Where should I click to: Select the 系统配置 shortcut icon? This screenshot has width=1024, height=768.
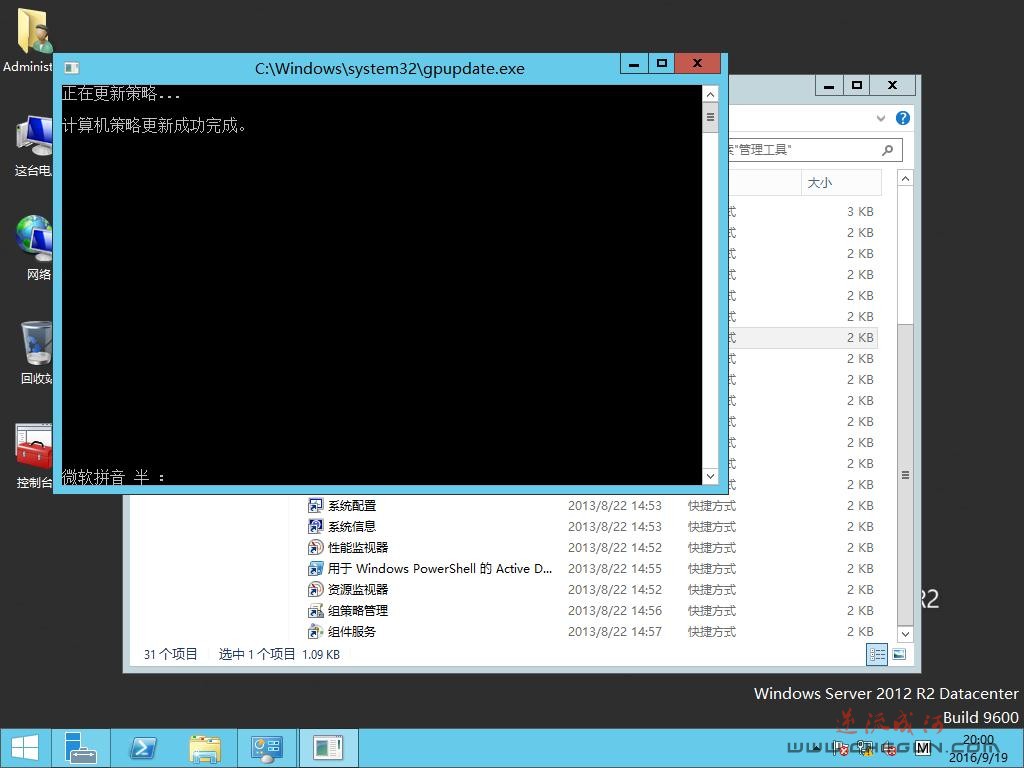pos(315,505)
